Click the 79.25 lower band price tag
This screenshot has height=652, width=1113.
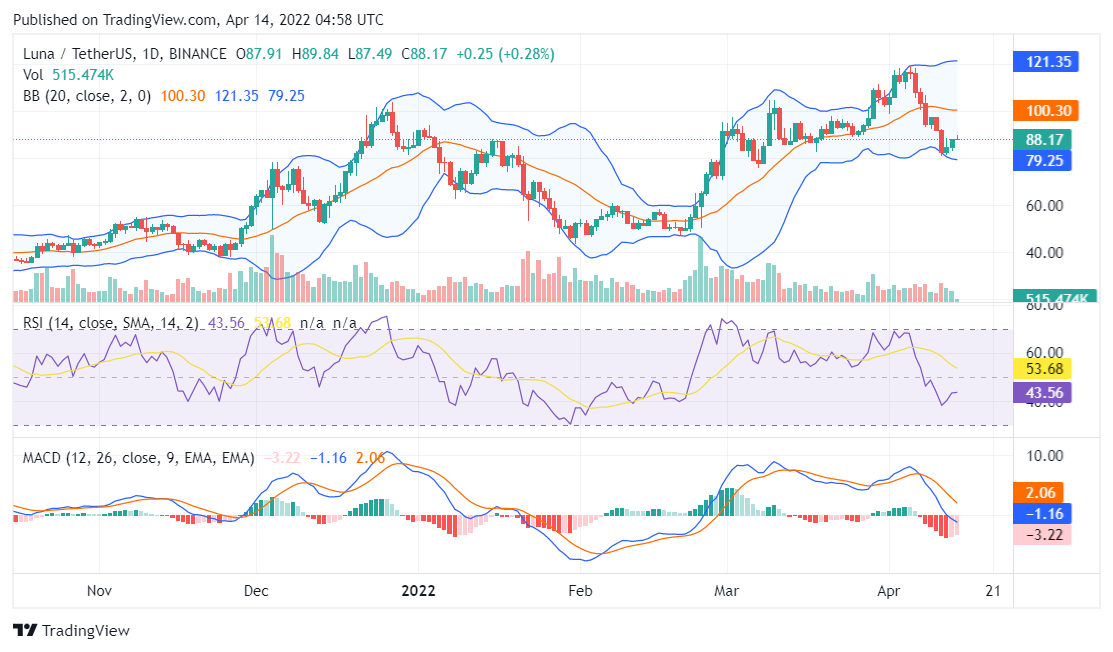click(1043, 160)
